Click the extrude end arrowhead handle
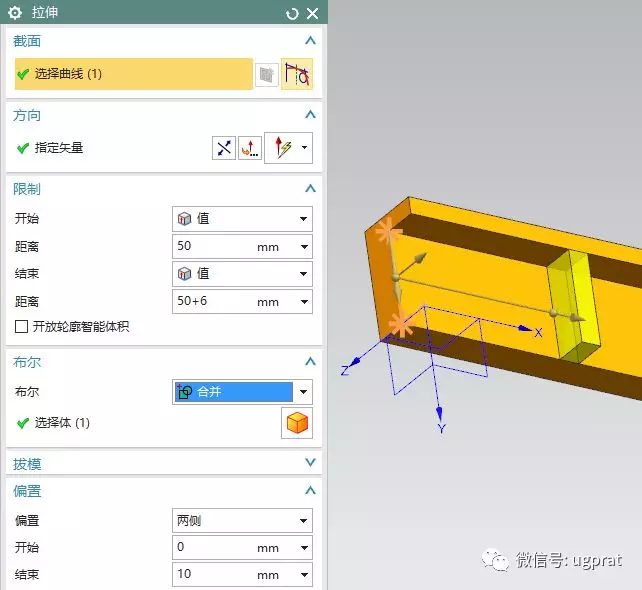 coord(579,318)
